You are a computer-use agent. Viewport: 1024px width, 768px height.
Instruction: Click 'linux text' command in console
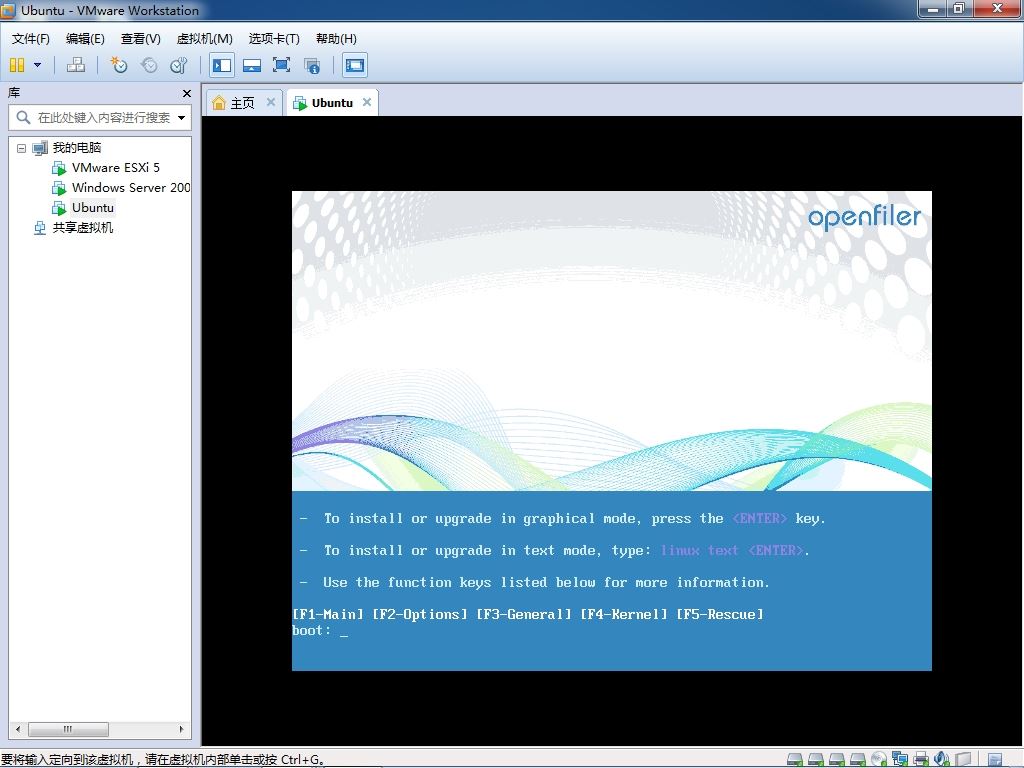[699, 551]
